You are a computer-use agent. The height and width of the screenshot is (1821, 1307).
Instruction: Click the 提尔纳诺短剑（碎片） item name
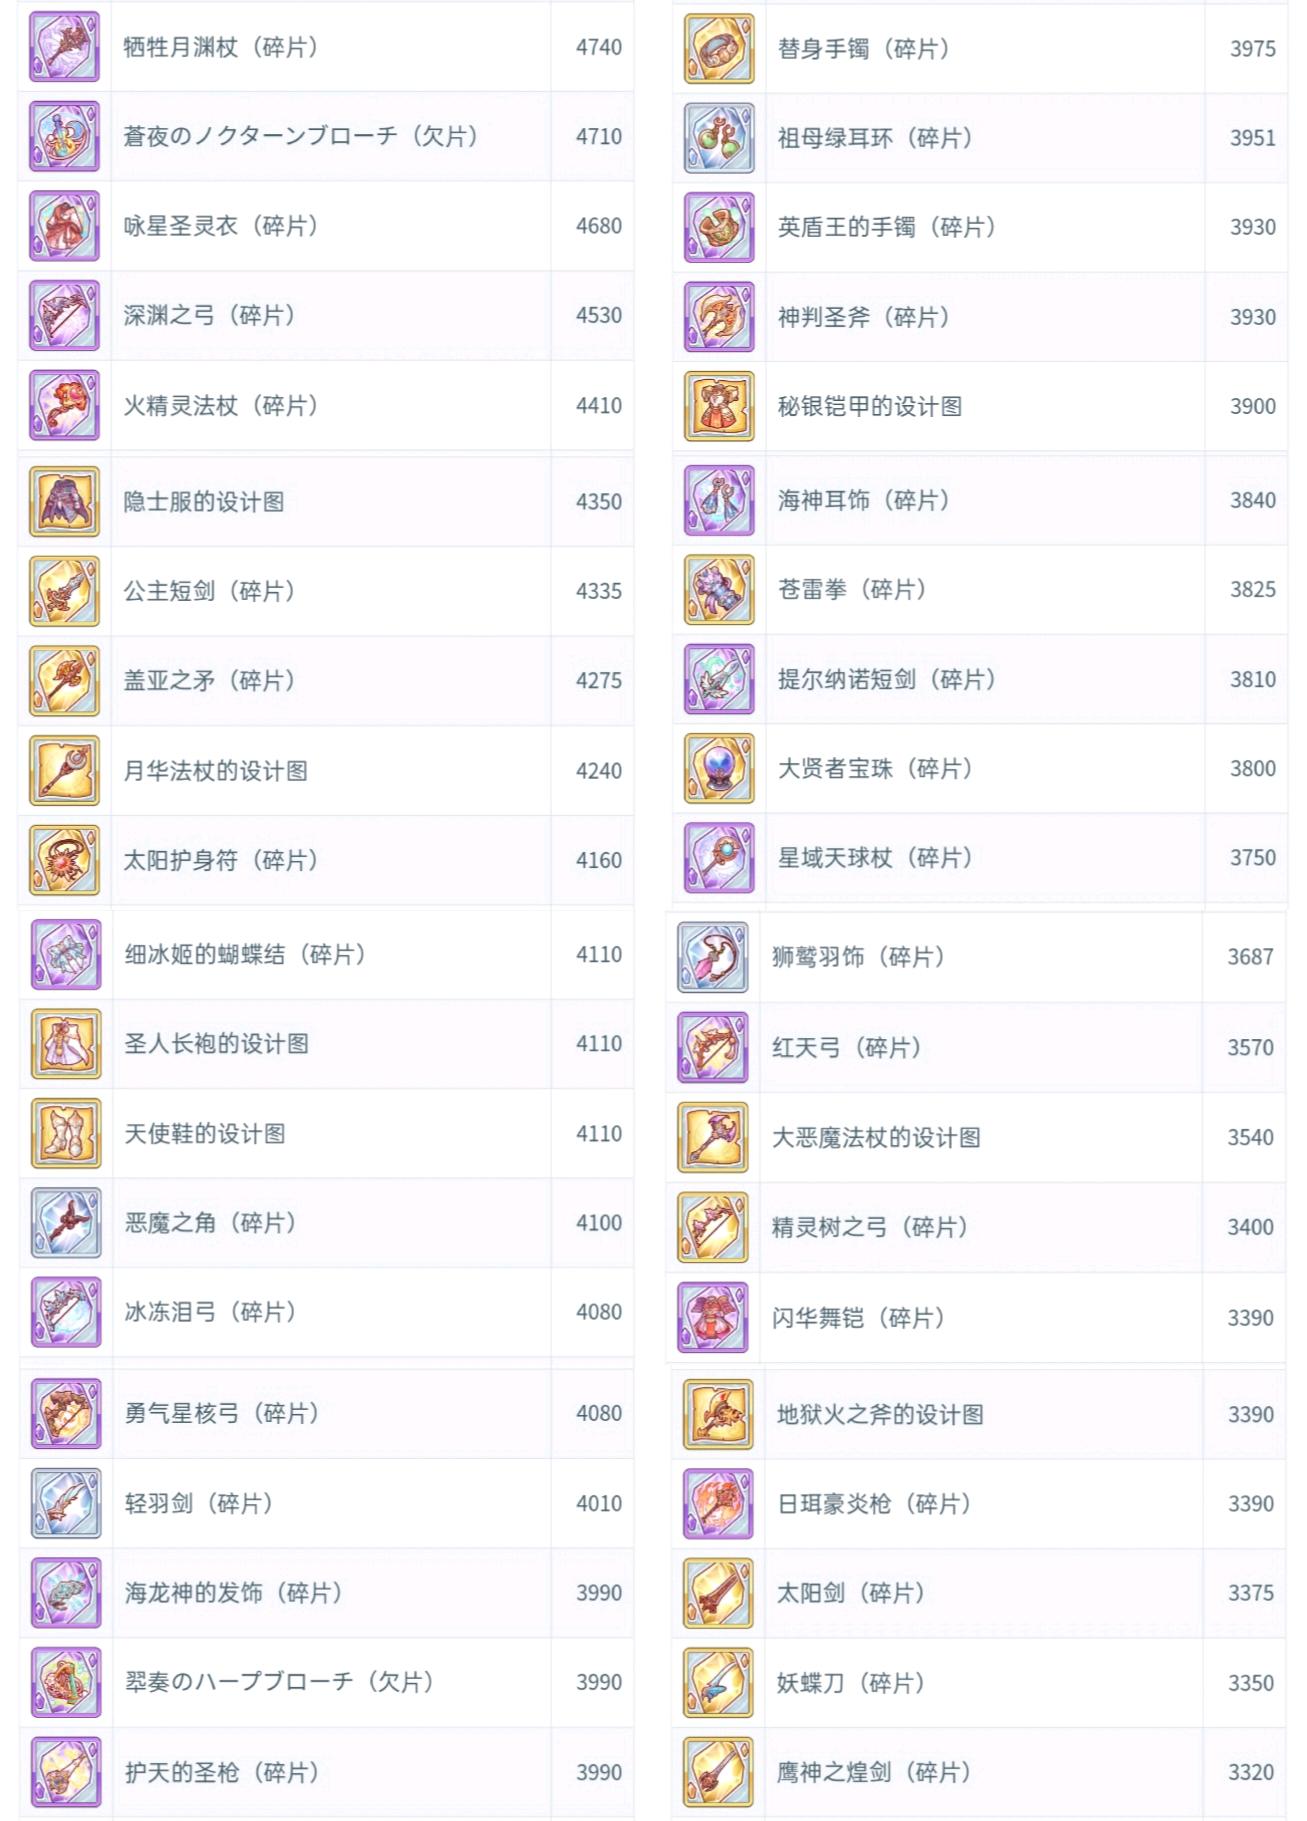point(887,679)
